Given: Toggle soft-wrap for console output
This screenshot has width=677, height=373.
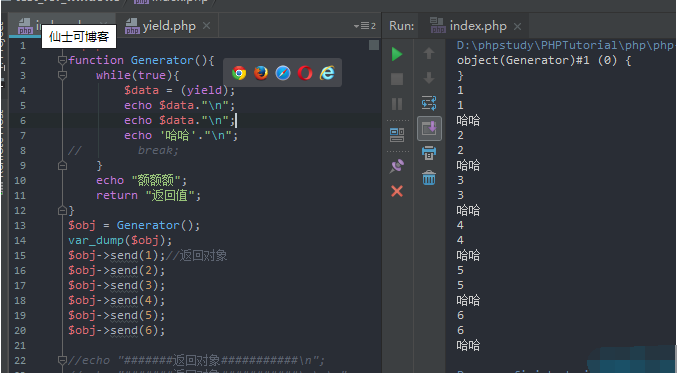Looking at the screenshot, I should click(x=429, y=103).
